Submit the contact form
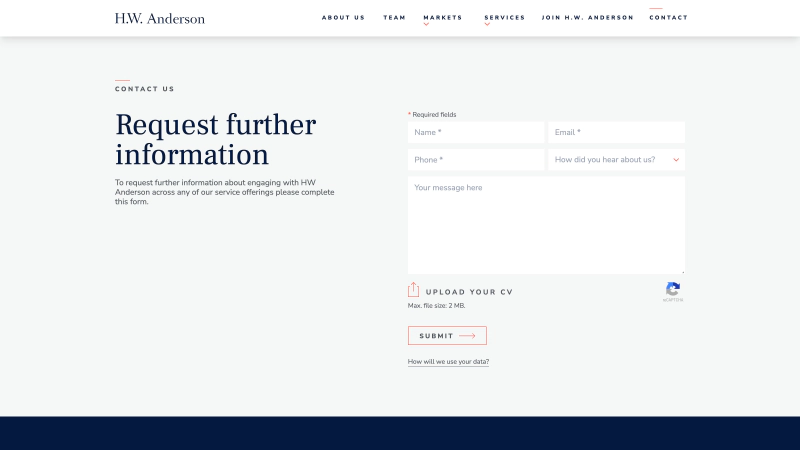The image size is (800, 450). pos(447,336)
